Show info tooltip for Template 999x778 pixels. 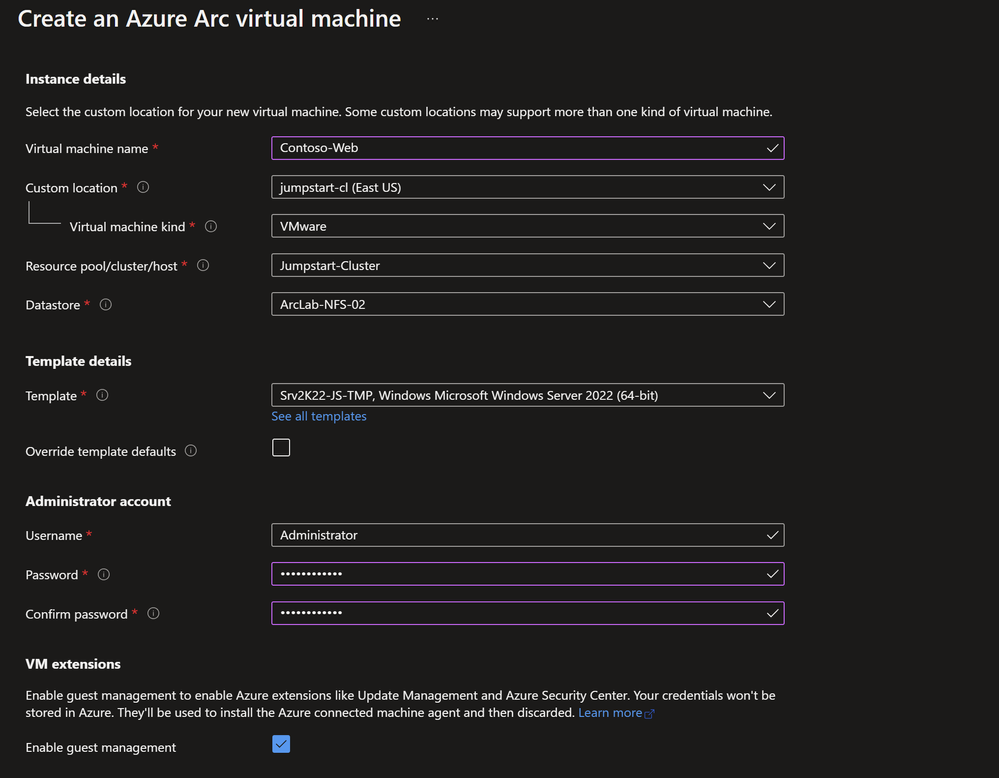pyautogui.click(x=102, y=395)
